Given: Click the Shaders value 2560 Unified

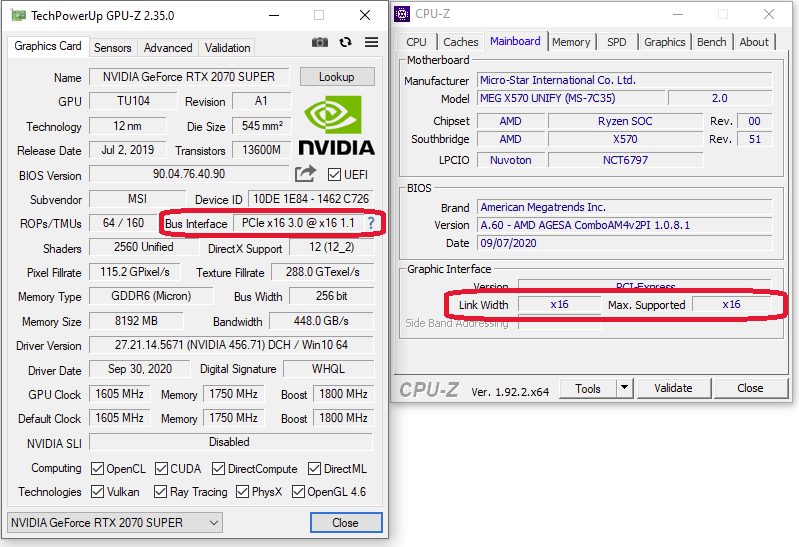Looking at the screenshot, I should coord(144,247).
